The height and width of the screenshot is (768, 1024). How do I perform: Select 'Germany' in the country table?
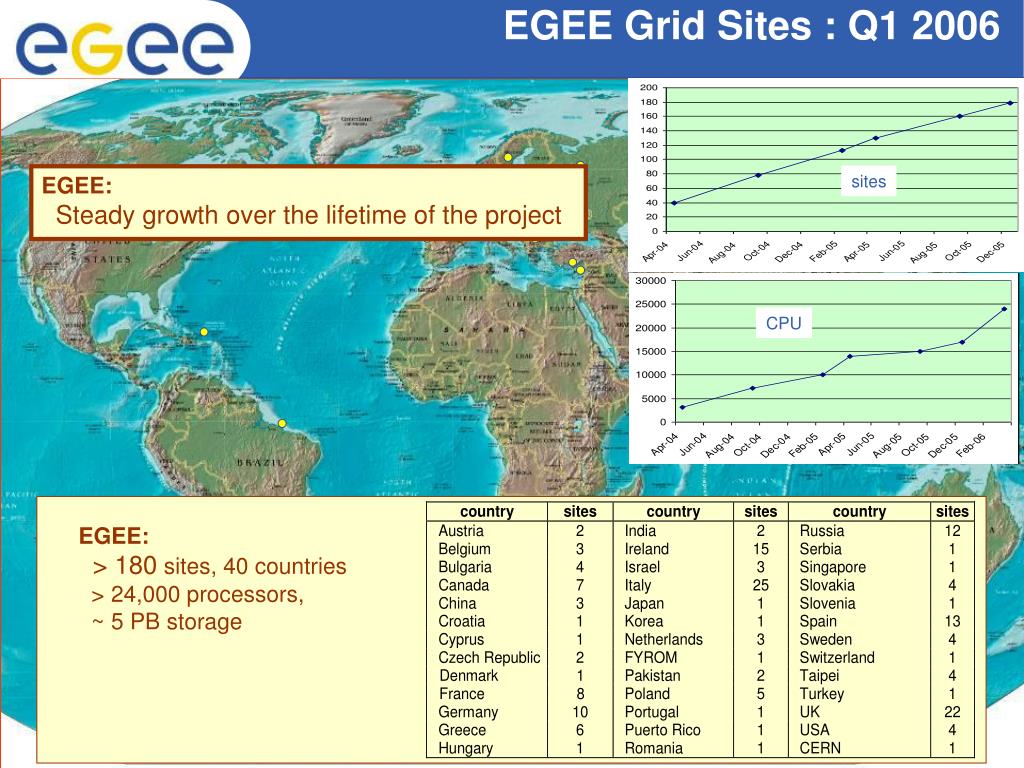pyautogui.click(x=468, y=712)
